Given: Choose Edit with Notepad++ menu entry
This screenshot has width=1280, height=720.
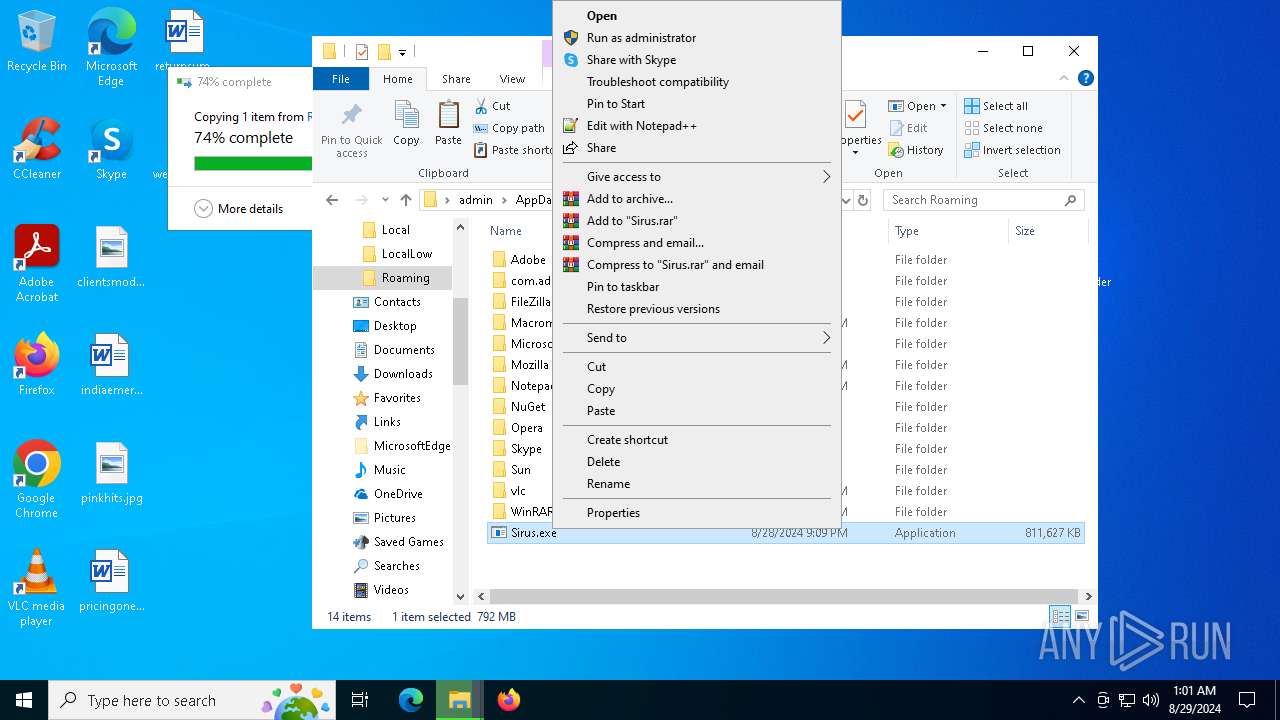Looking at the screenshot, I should pyautogui.click(x=696, y=126).
